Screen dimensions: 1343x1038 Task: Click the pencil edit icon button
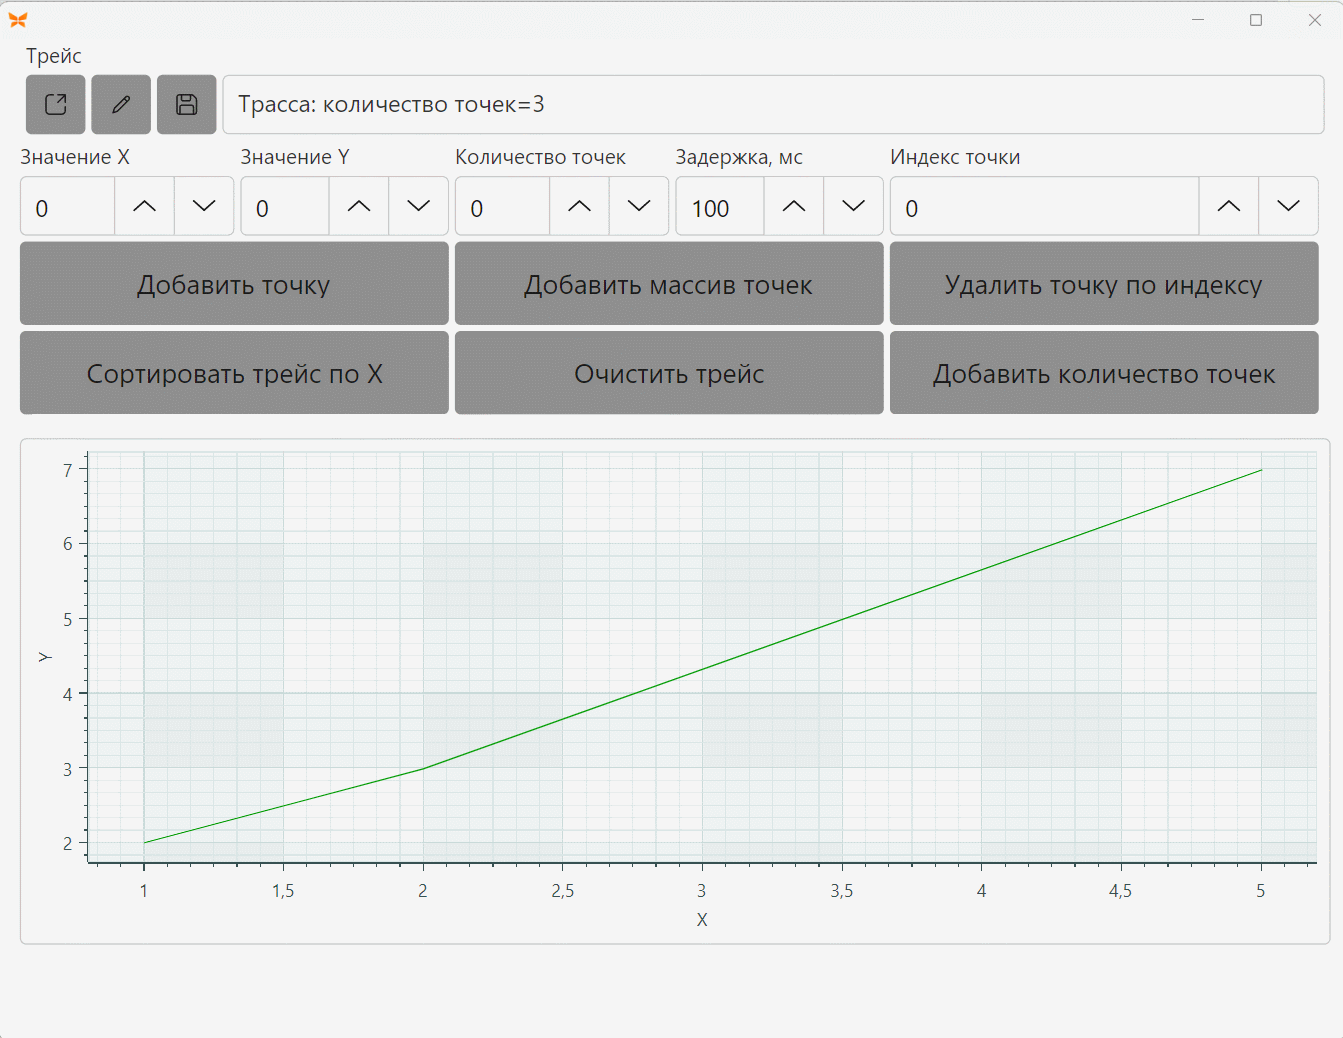[121, 104]
